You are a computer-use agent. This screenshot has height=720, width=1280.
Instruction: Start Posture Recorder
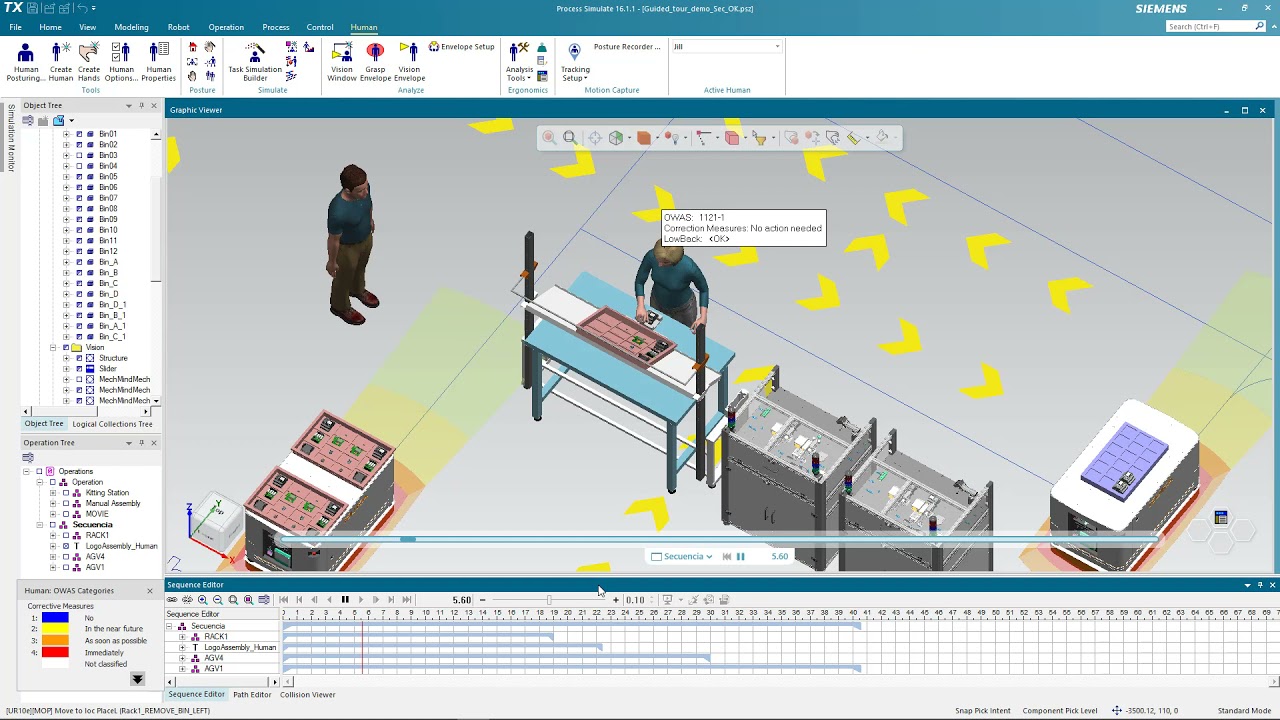(x=627, y=47)
